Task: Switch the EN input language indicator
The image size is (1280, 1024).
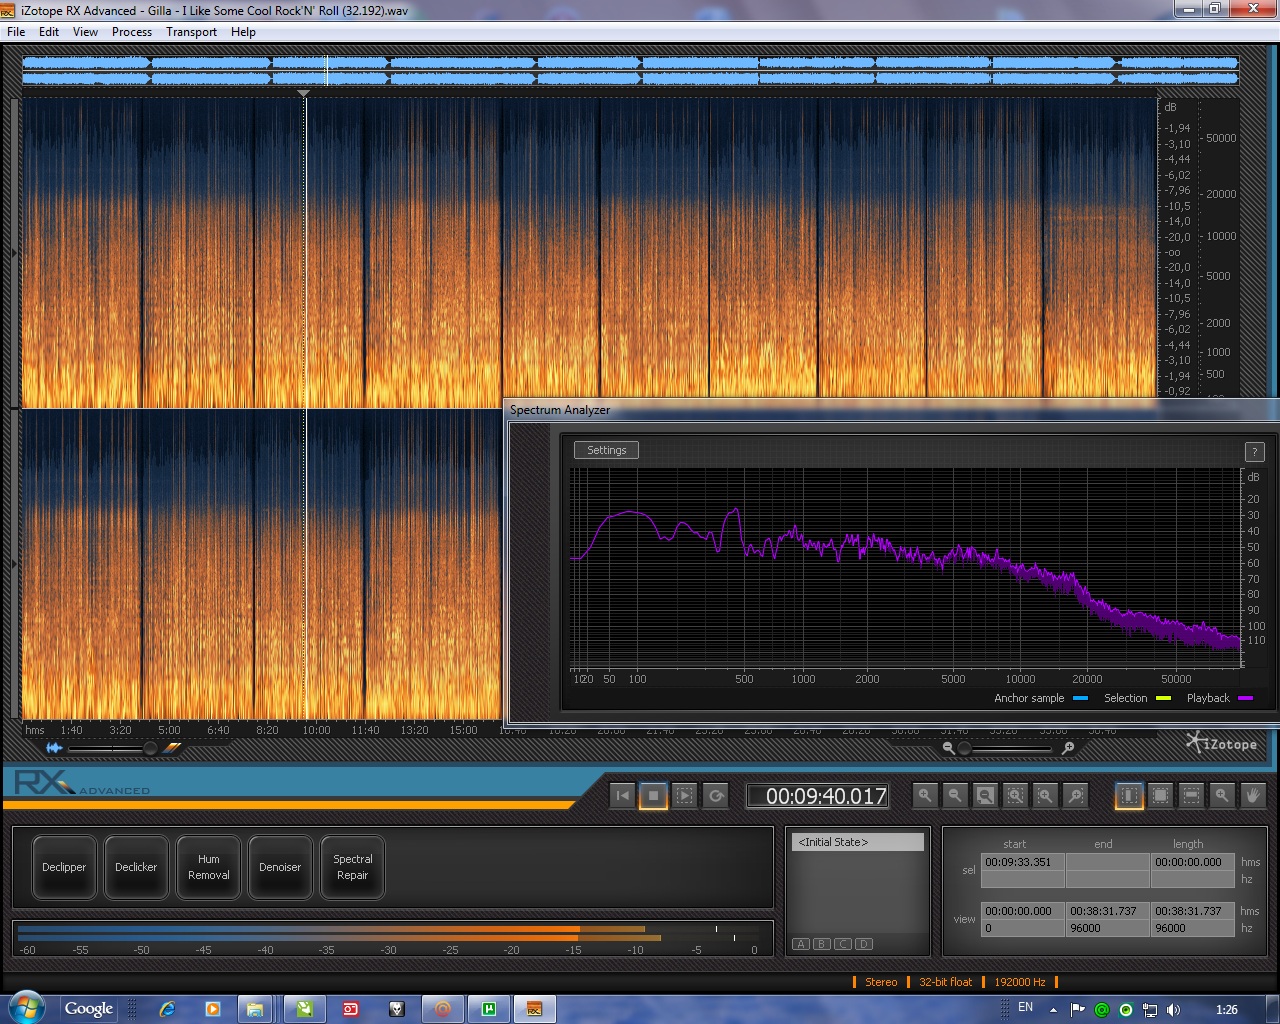Action: pyautogui.click(x=1025, y=1007)
